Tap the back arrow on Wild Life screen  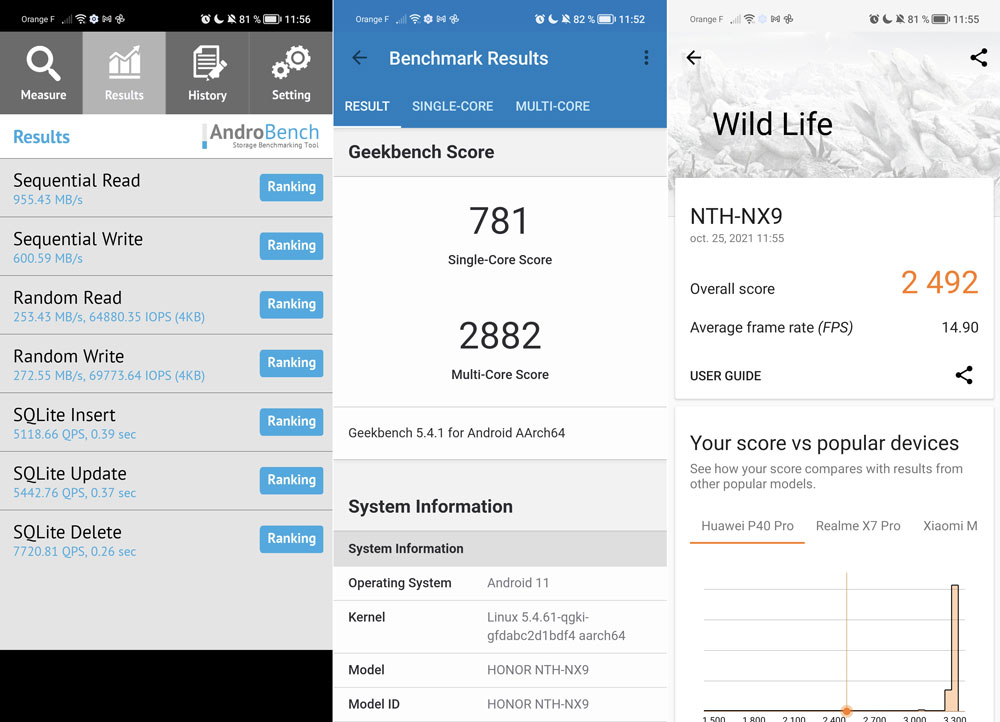(x=694, y=58)
